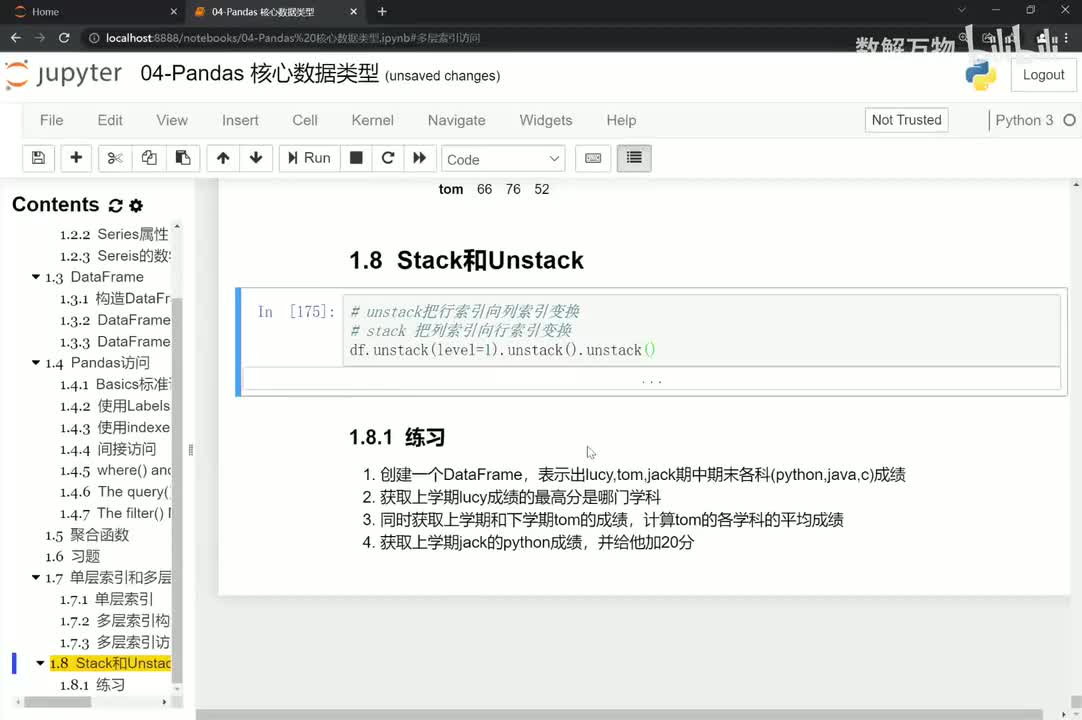
Task: Open the Help menu
Action: [x=621, y=120]
